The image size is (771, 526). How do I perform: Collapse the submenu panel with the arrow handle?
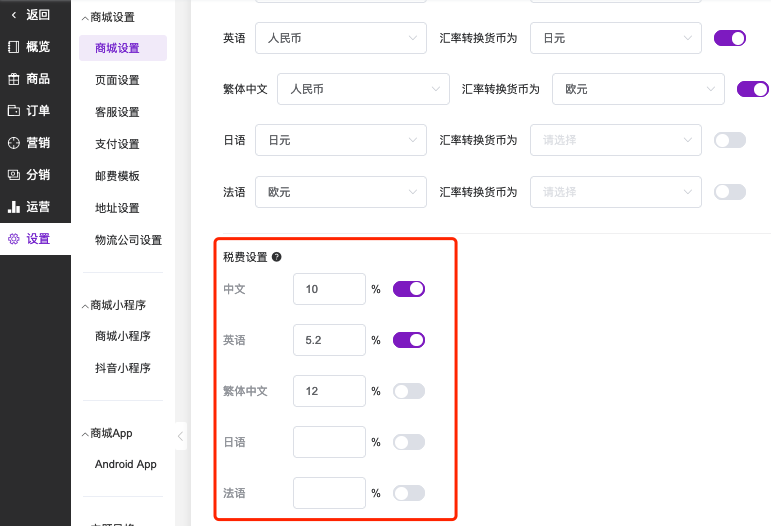click(x=181, y=436)
